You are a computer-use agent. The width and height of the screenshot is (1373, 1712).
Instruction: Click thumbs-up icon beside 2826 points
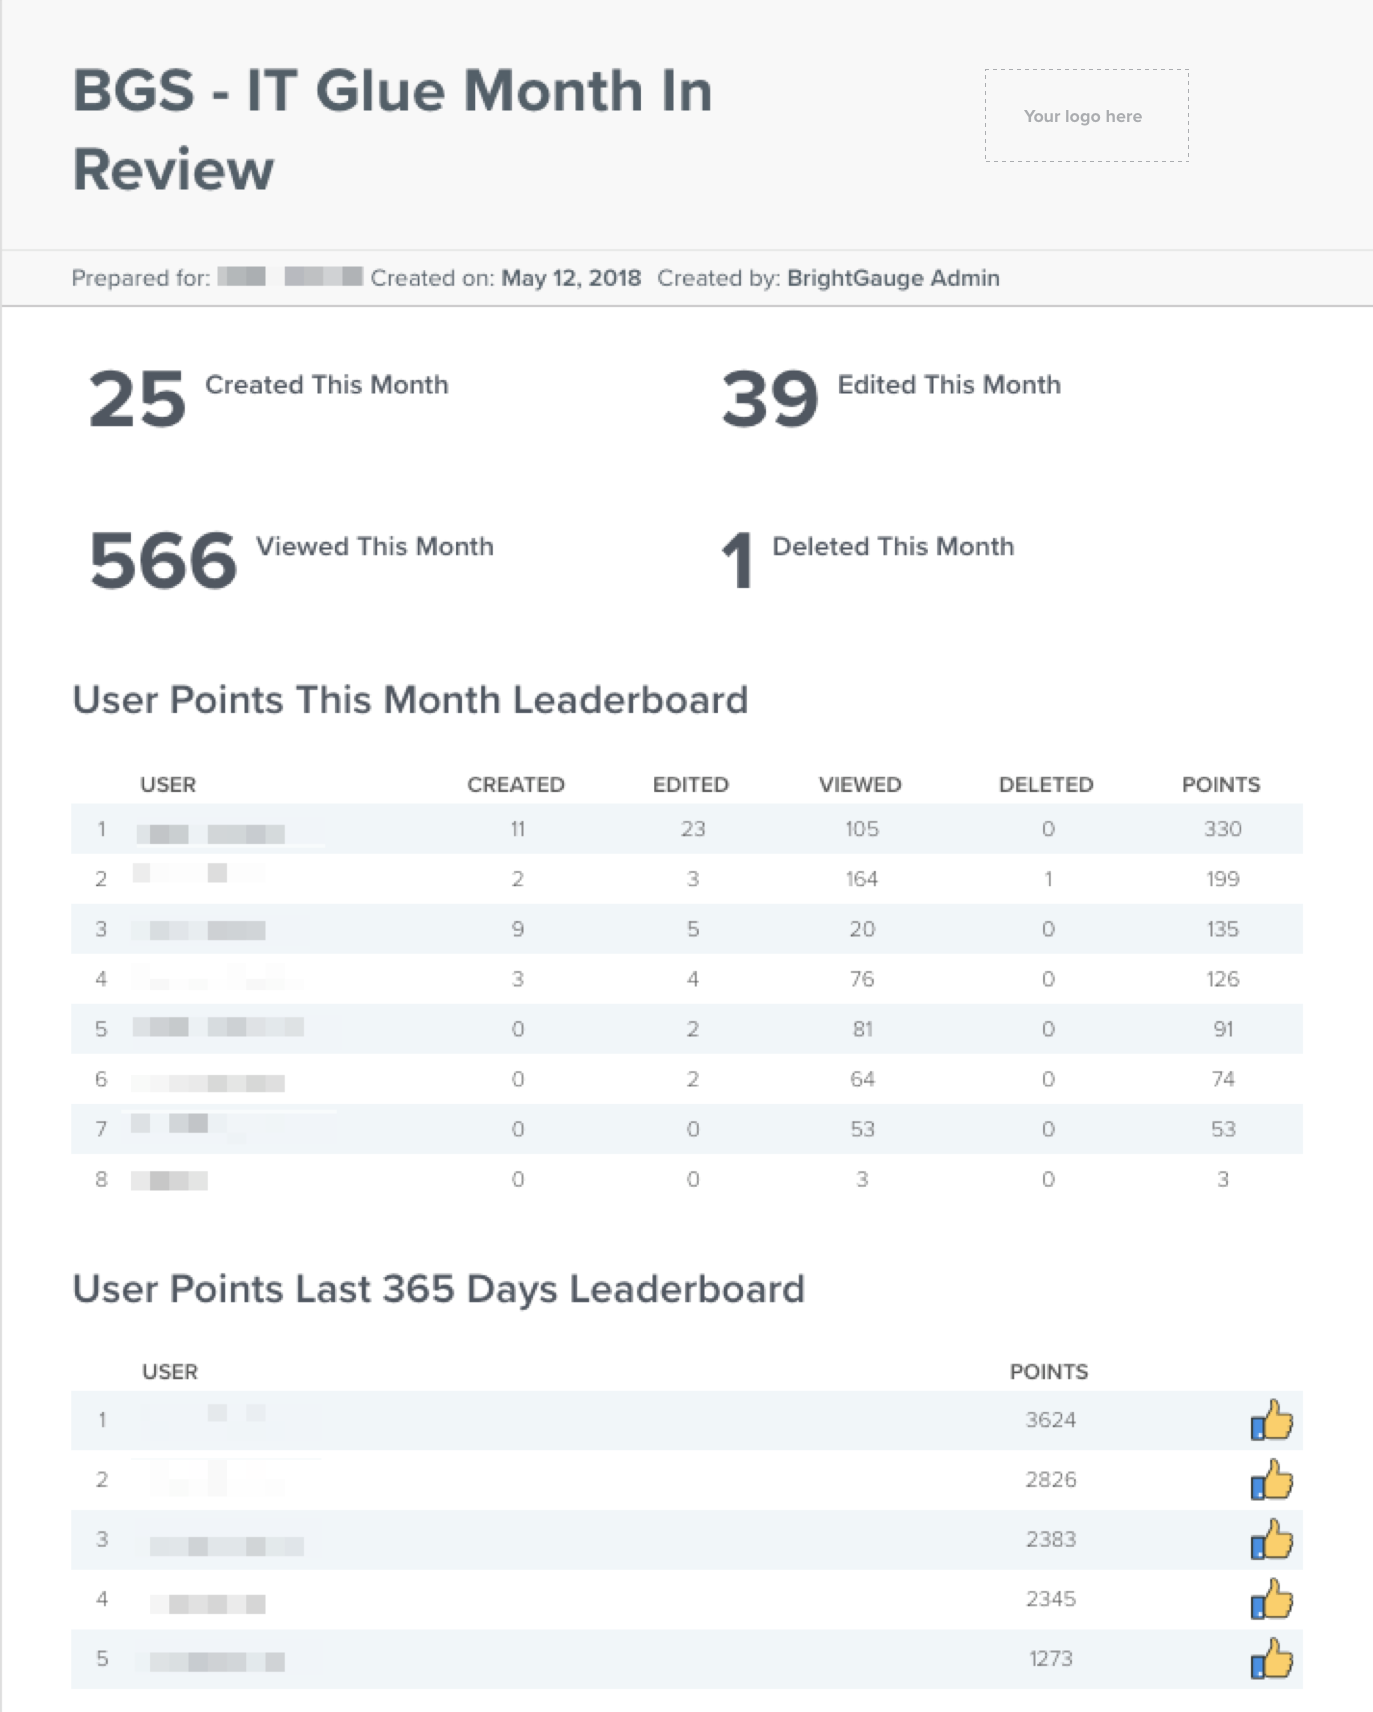pos(1271,1480)
